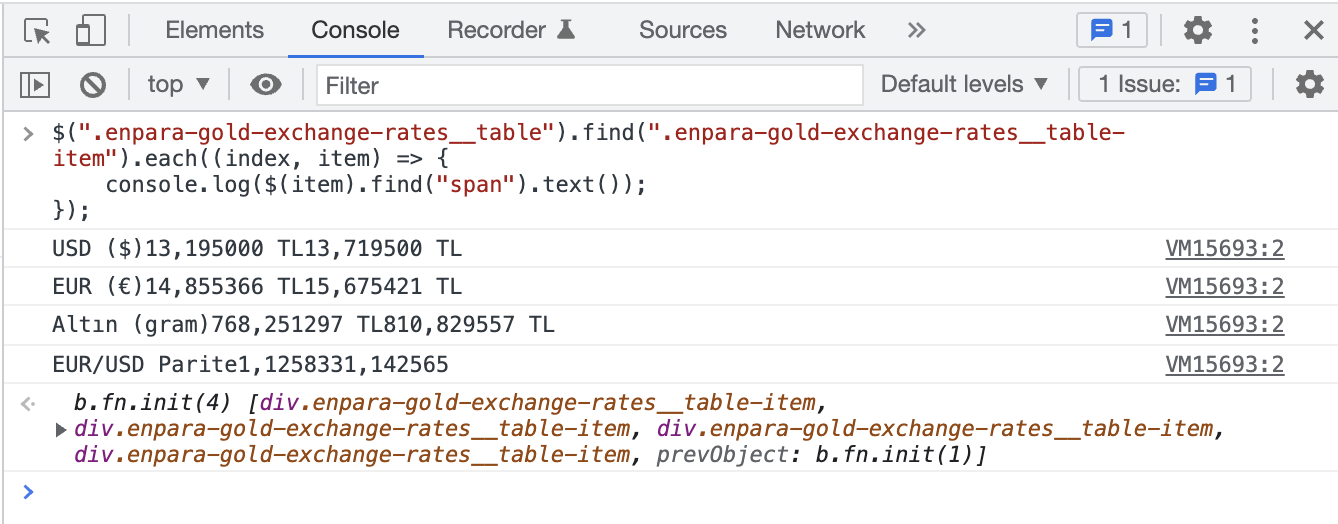Click the entered jQuery command text
This screenshot has width=1338, height=524.
(x=589, y=171)
